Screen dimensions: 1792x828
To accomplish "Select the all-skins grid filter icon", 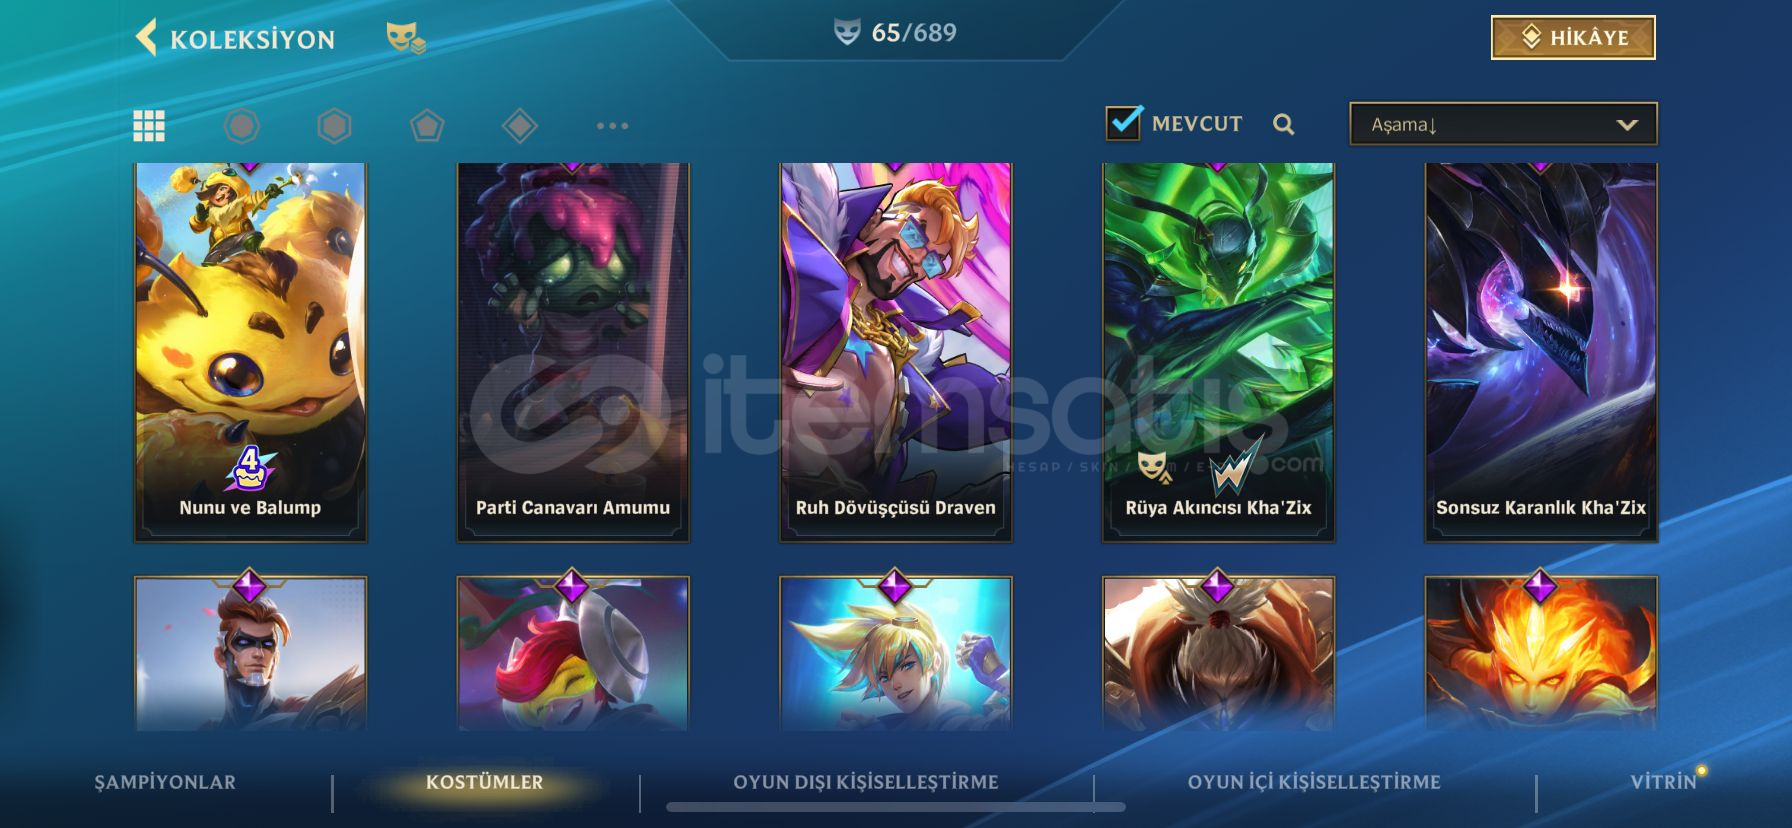I will coord(149,125).
